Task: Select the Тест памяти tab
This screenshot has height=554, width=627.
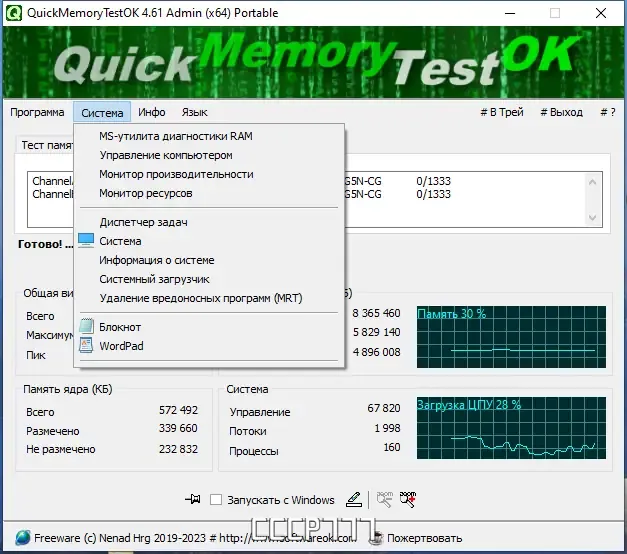Action: point(45,145)
